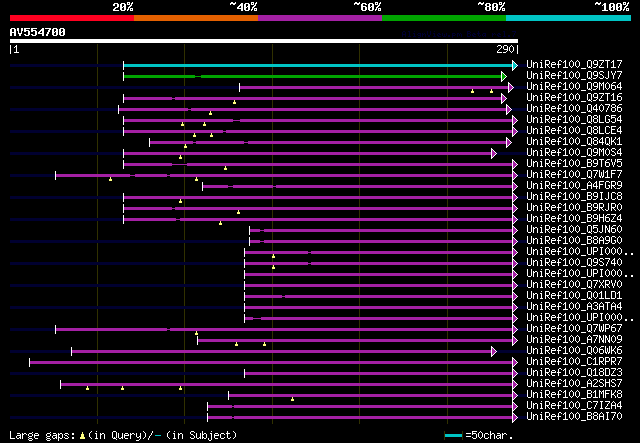This screenshot has width=640, height=443.
Task: Click the purple arrowhead ending the Q9M0S4 bar
Action: pyautogui.click(x=494, y=154)
